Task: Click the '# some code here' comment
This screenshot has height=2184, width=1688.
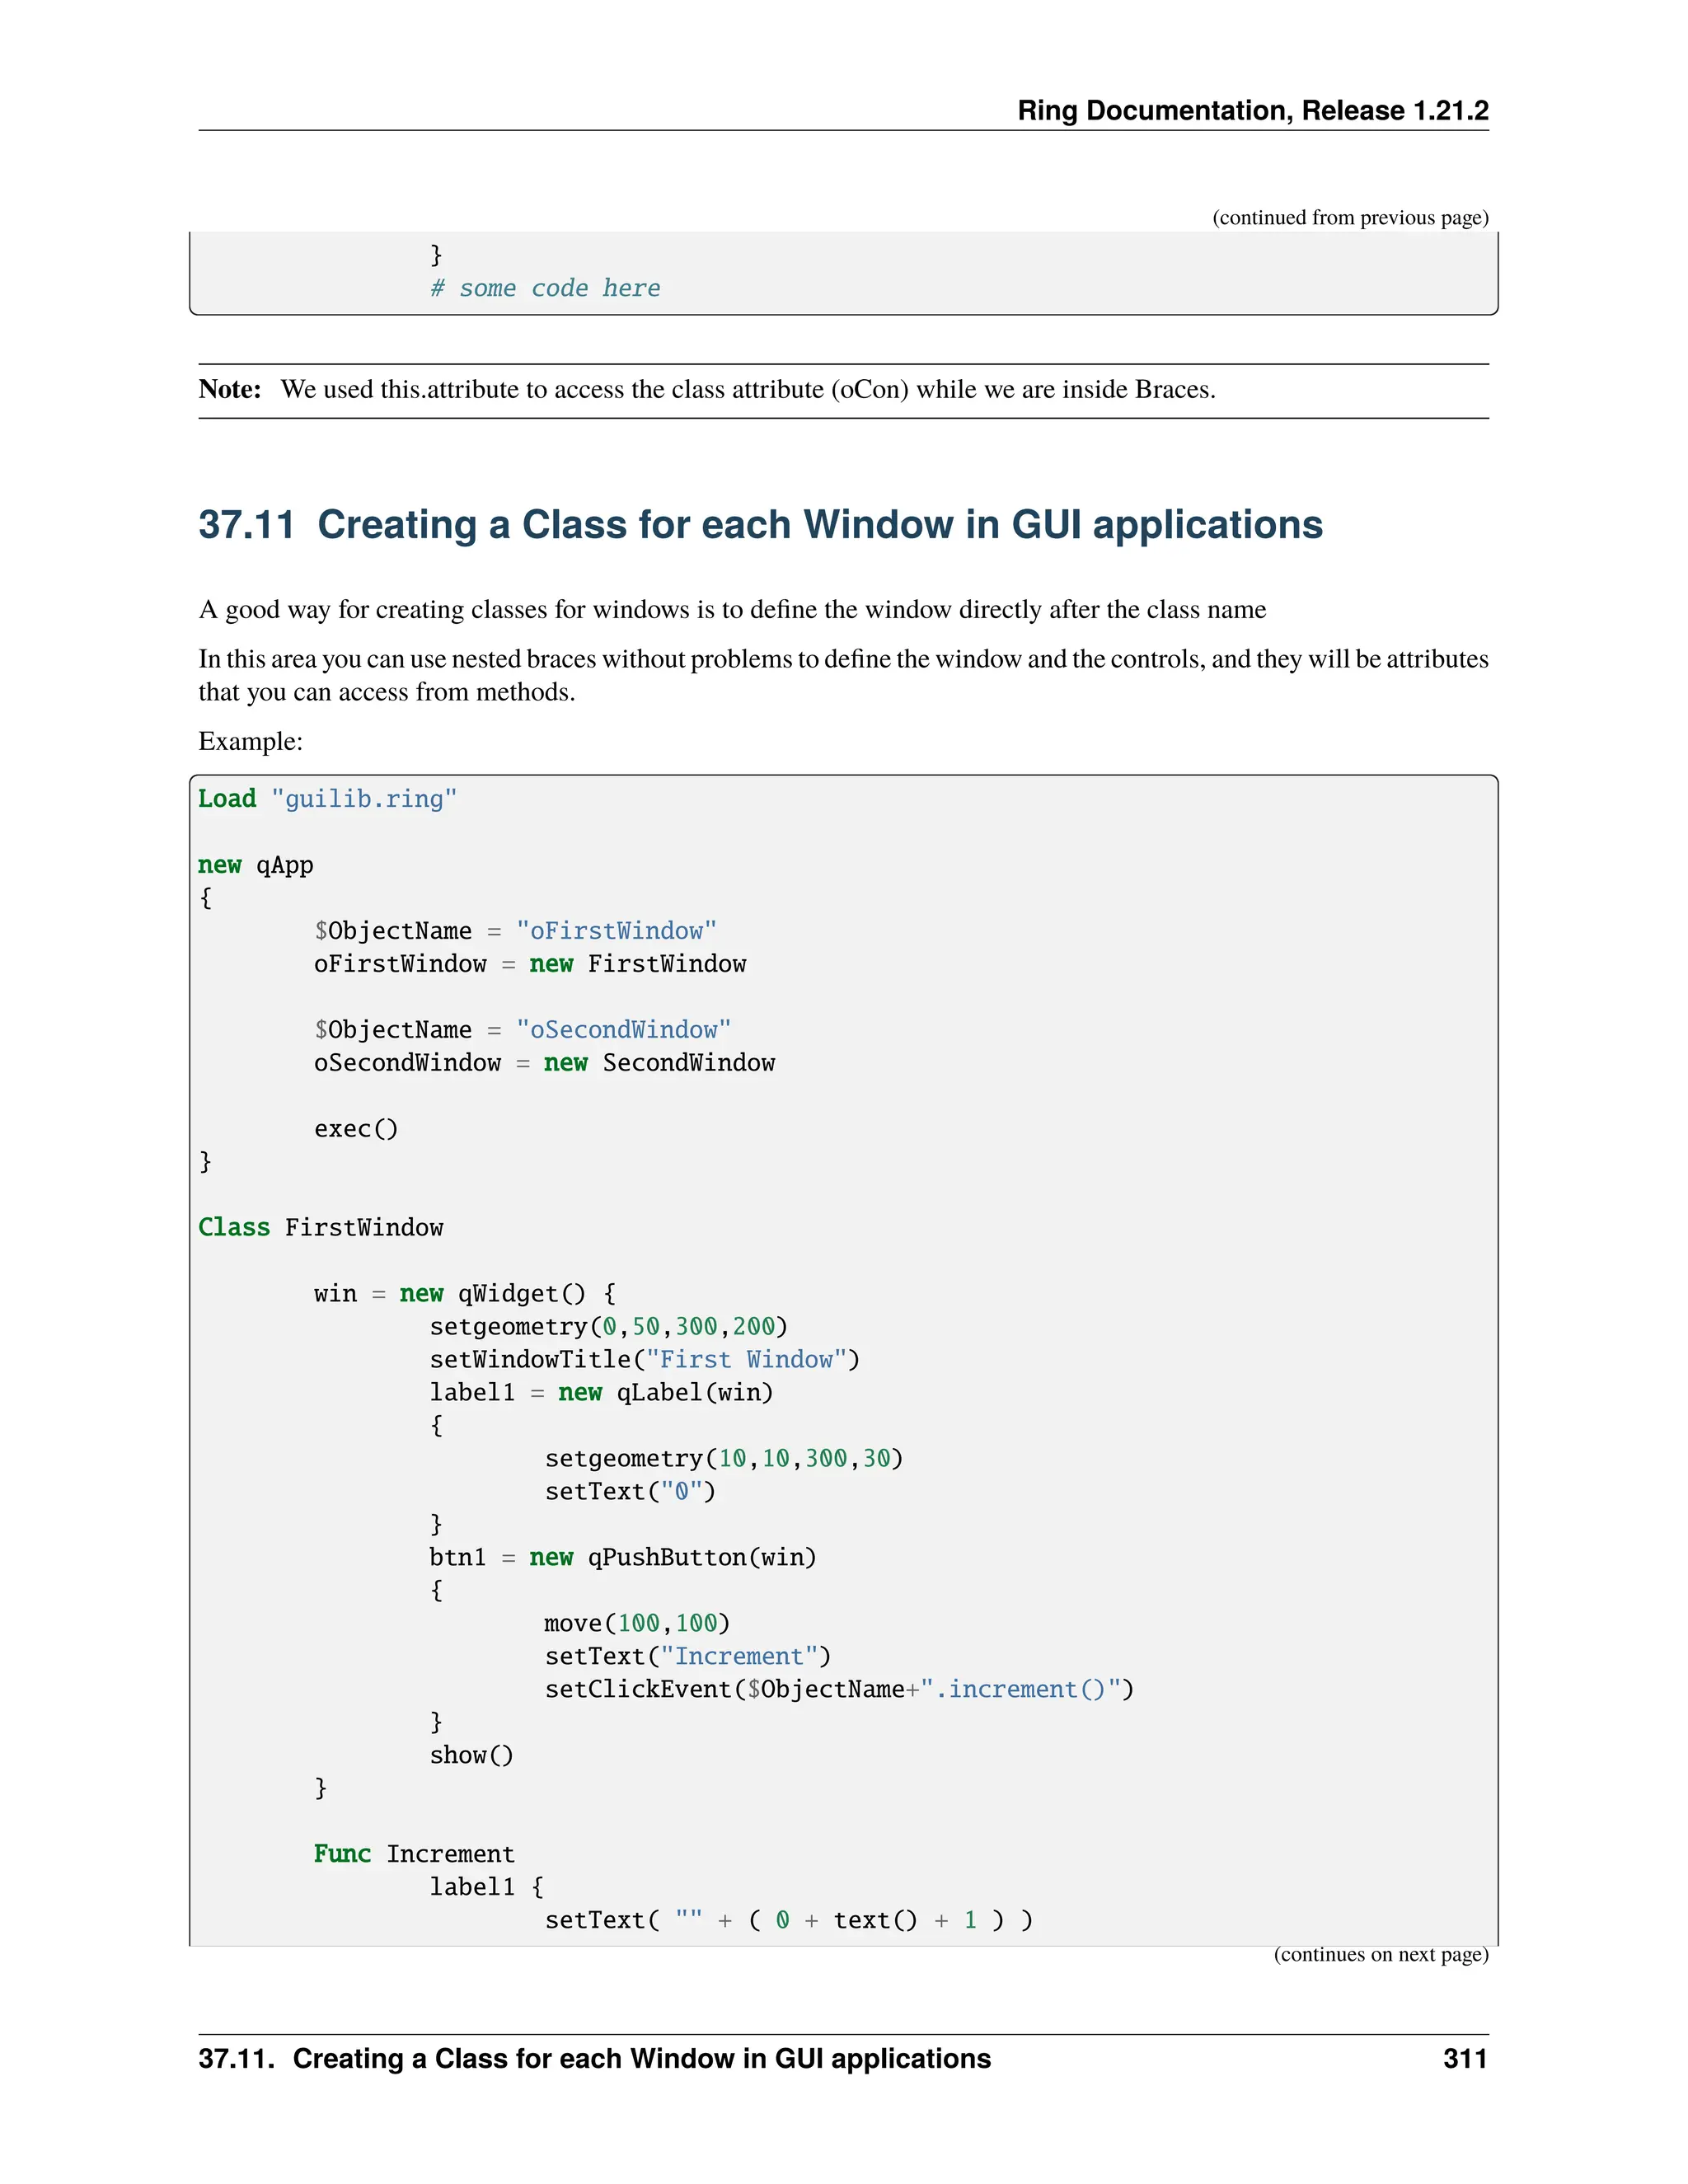Action: (x=545, y=289)
